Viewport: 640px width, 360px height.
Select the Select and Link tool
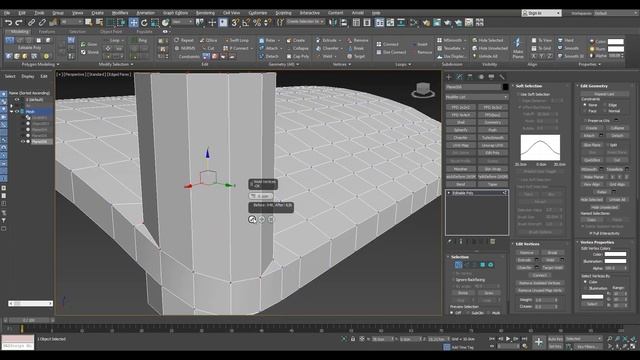(31, 22)
